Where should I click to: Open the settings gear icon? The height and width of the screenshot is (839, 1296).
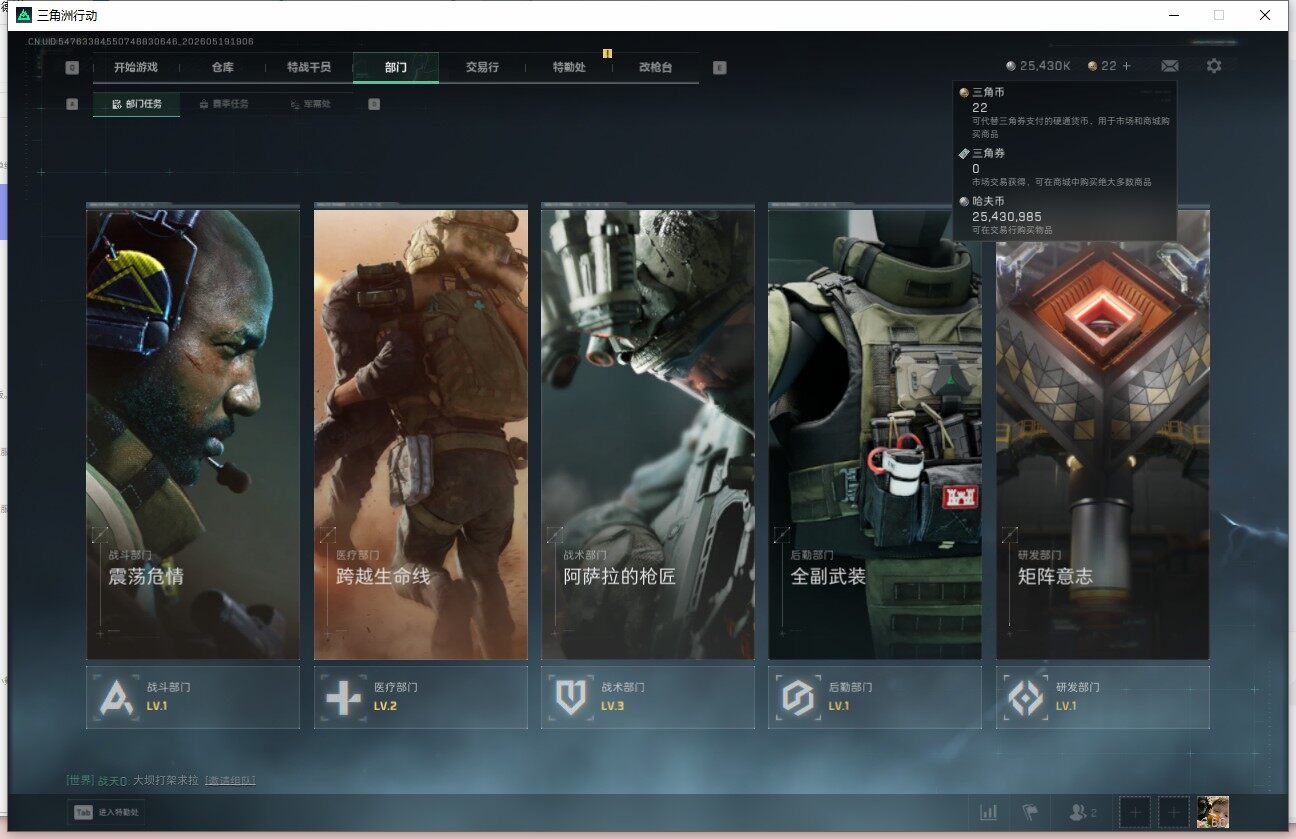(1214, 66)
